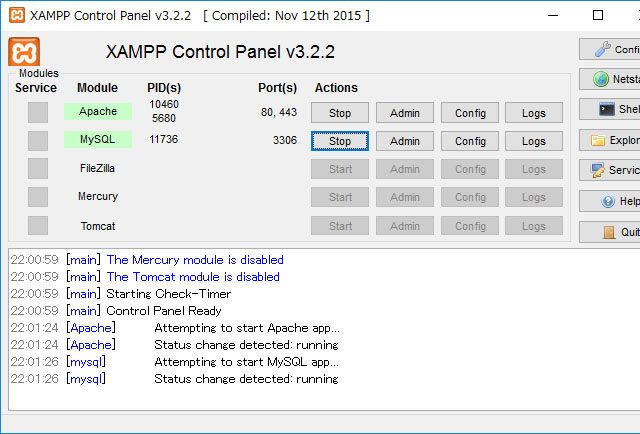This screenshot has width=640, height=434.
Task: Start the Mercury module
Action: (x=340, y=197)
